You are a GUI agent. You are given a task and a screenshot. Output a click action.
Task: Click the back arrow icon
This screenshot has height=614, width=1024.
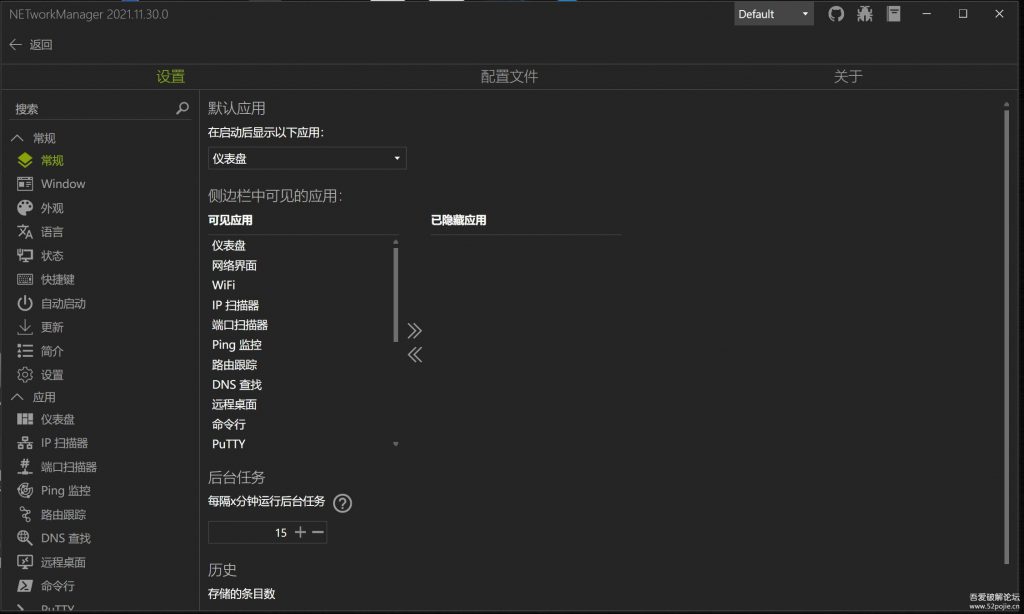pyautogui.click(x=16, y=44)
